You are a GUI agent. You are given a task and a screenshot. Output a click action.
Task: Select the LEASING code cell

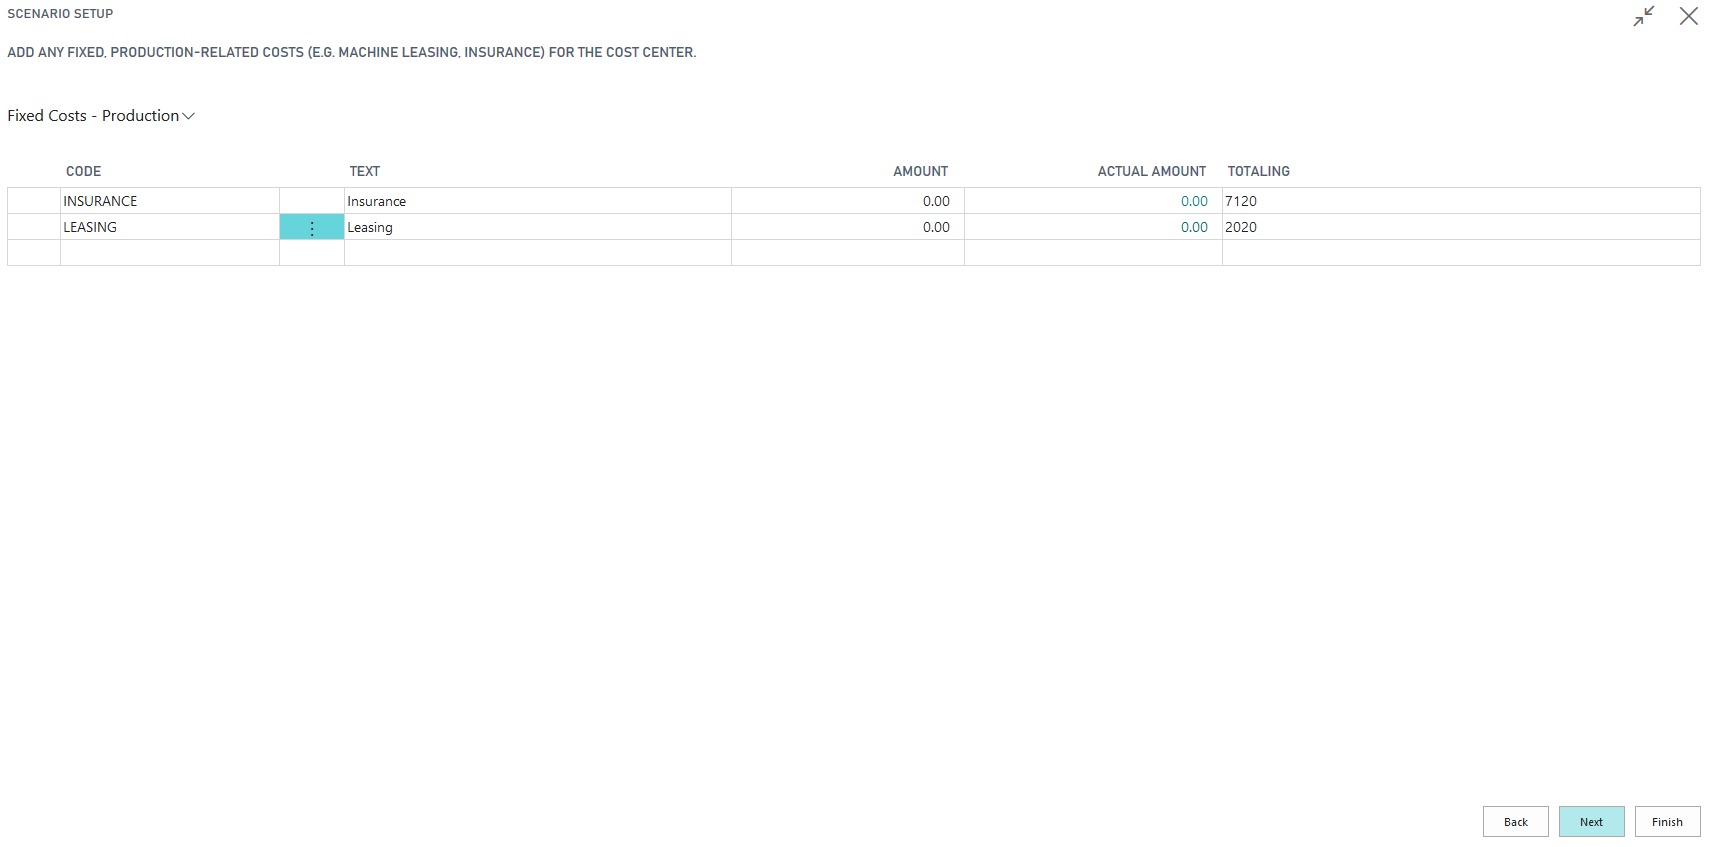pos(168,227)
